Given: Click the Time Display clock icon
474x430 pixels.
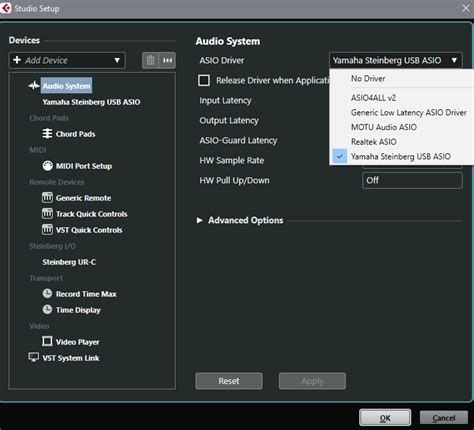Looking at the screenshot, I should 47,310.
